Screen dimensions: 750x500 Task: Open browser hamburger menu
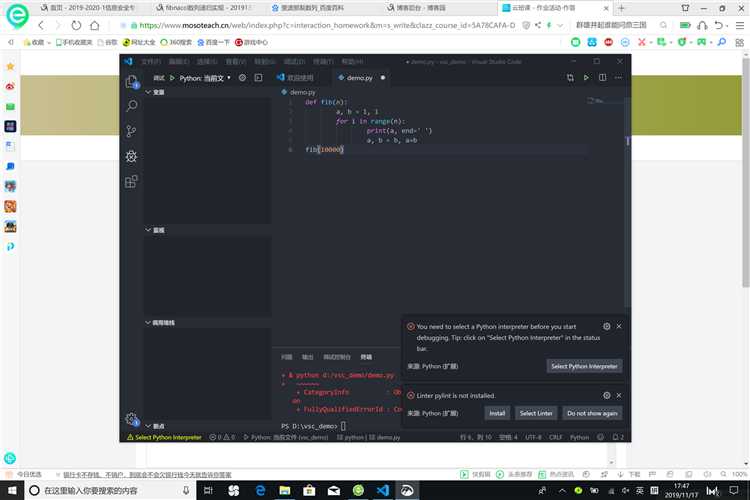click(x=739, y=25)
